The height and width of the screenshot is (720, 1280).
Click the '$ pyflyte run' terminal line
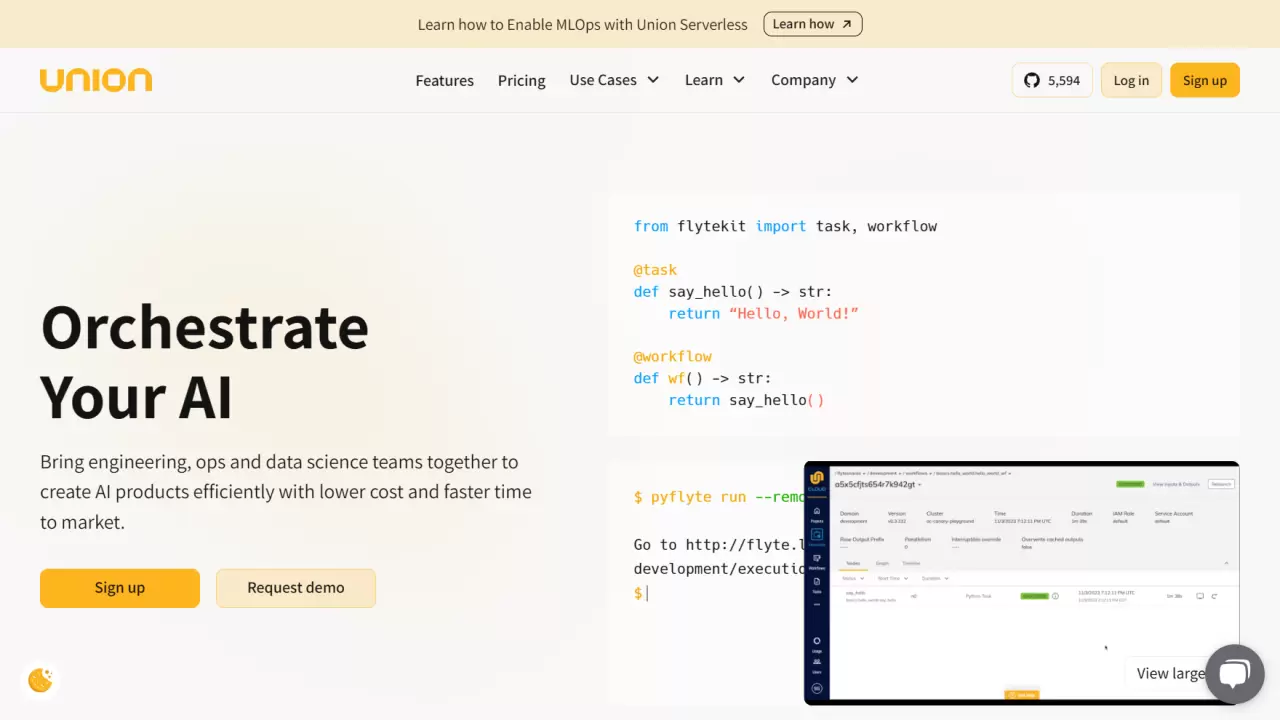coord(719,497)
